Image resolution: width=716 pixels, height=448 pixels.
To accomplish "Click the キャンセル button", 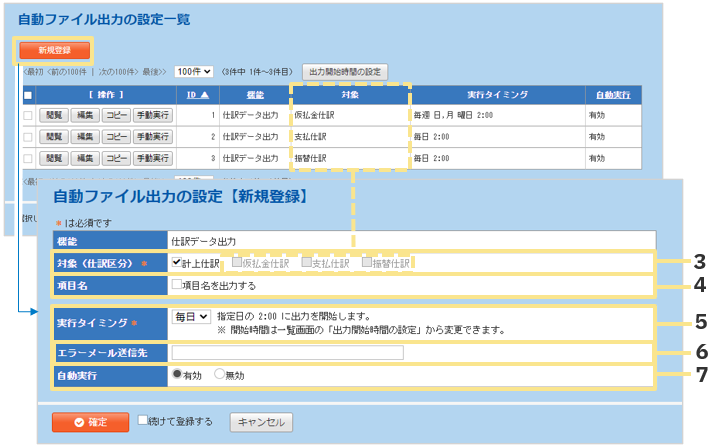I will point(262,422).
